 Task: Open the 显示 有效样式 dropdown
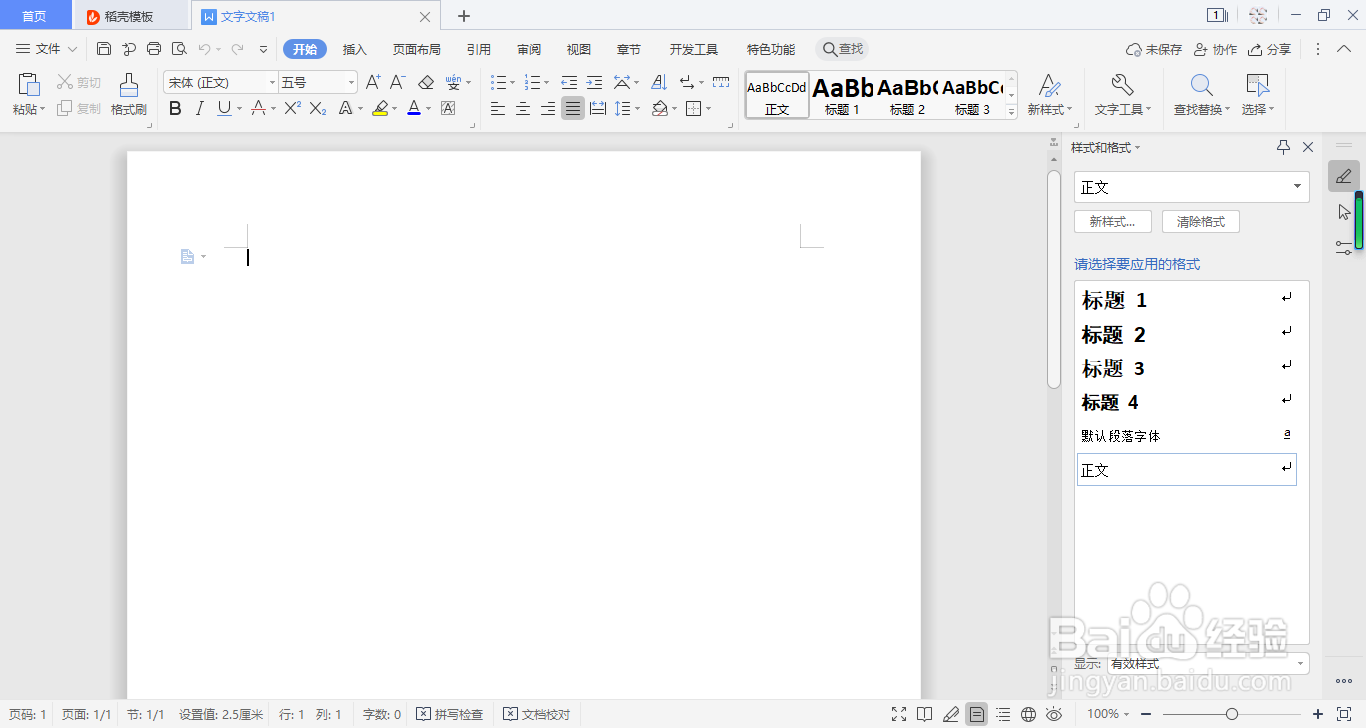1207,664
